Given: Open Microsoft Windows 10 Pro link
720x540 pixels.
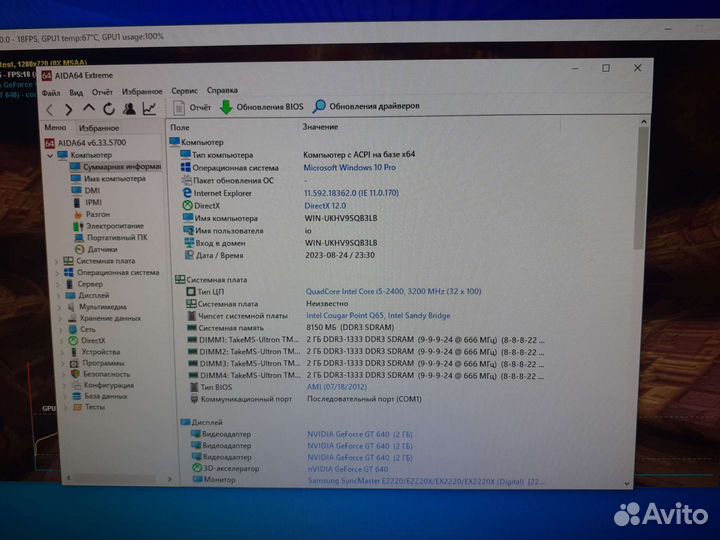Looking at the screenshot, I should (x=349, y=168).
